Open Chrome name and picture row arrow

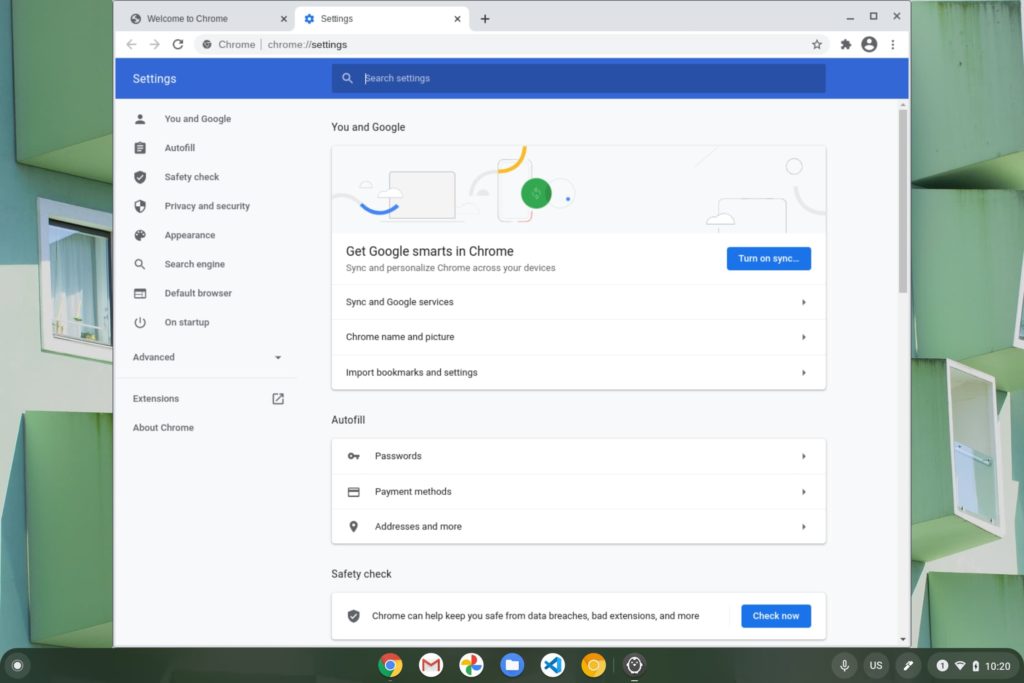point(803,338)
